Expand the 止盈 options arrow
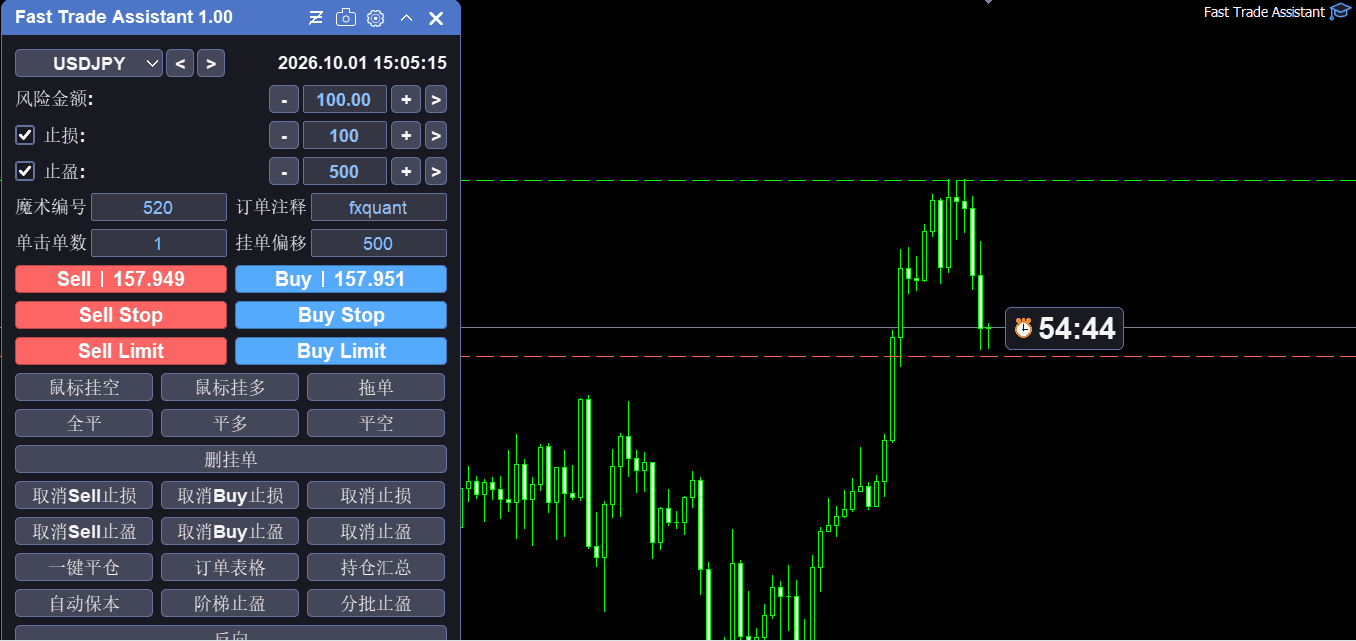This screenshot has height=641, width=1356. [435, 172]
